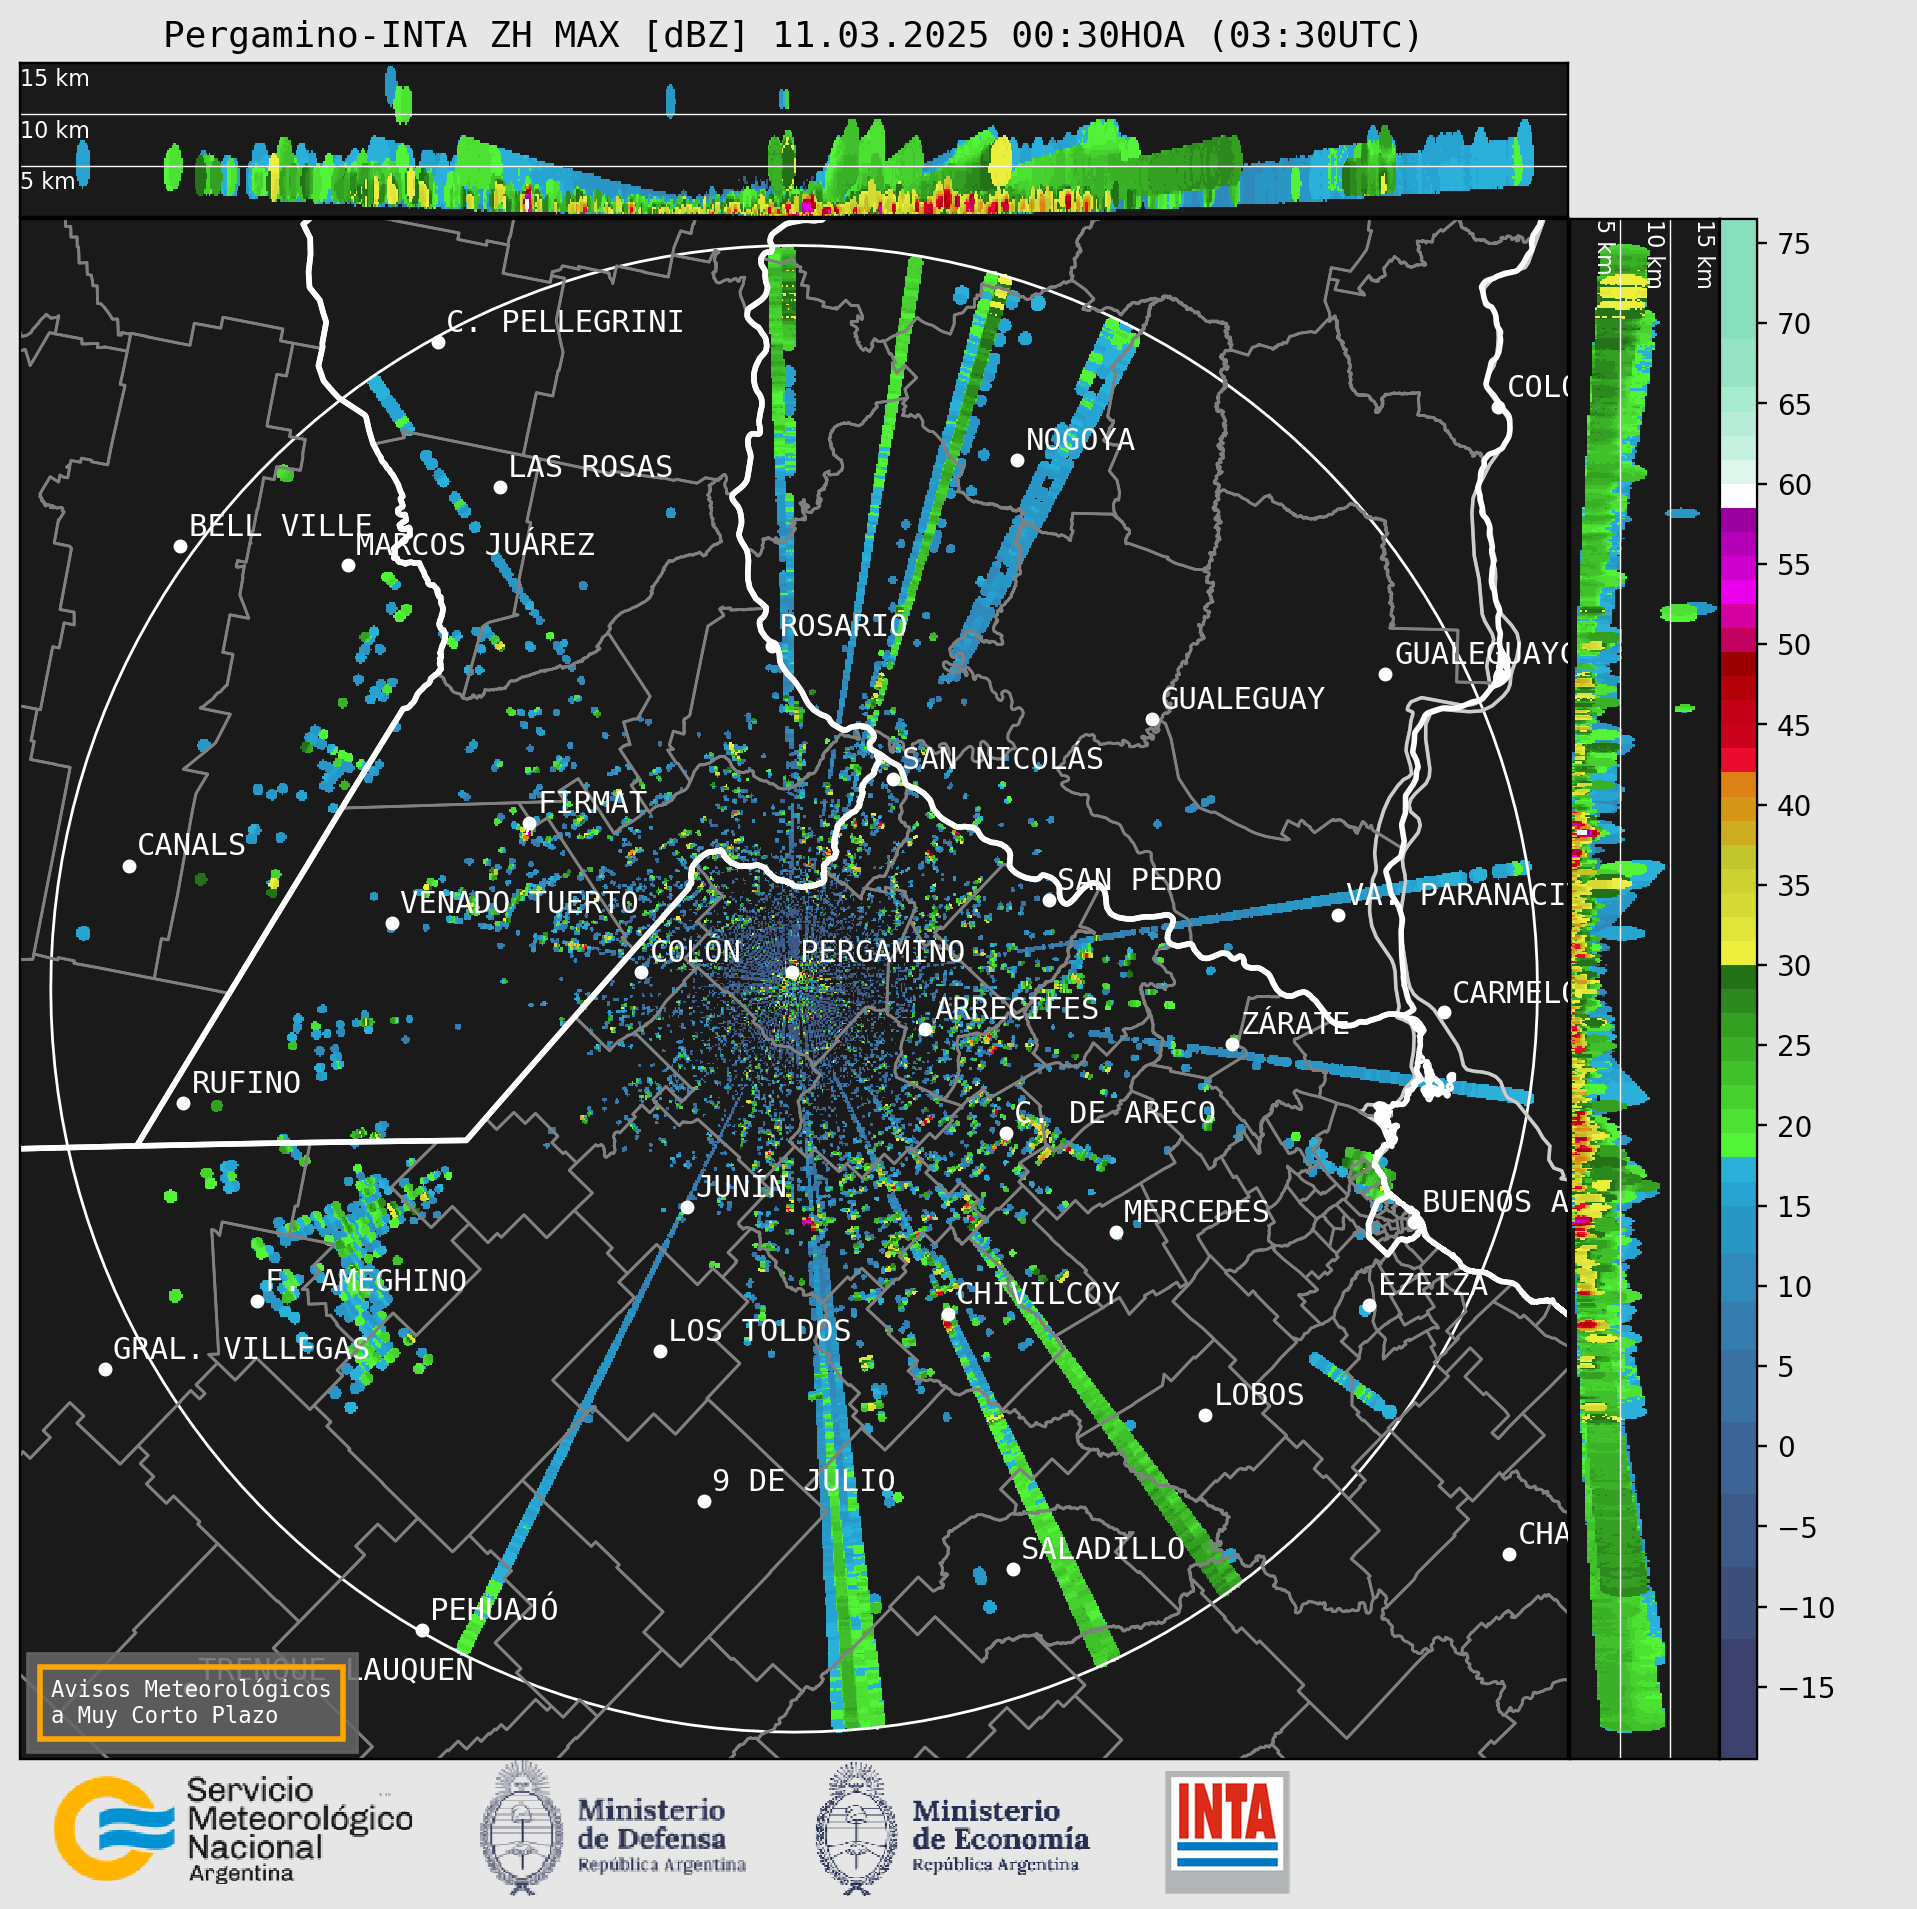Screen dimensions: 1917x1909
Task: Click the Ezeiza city dot
Action: (1369, 1306)
